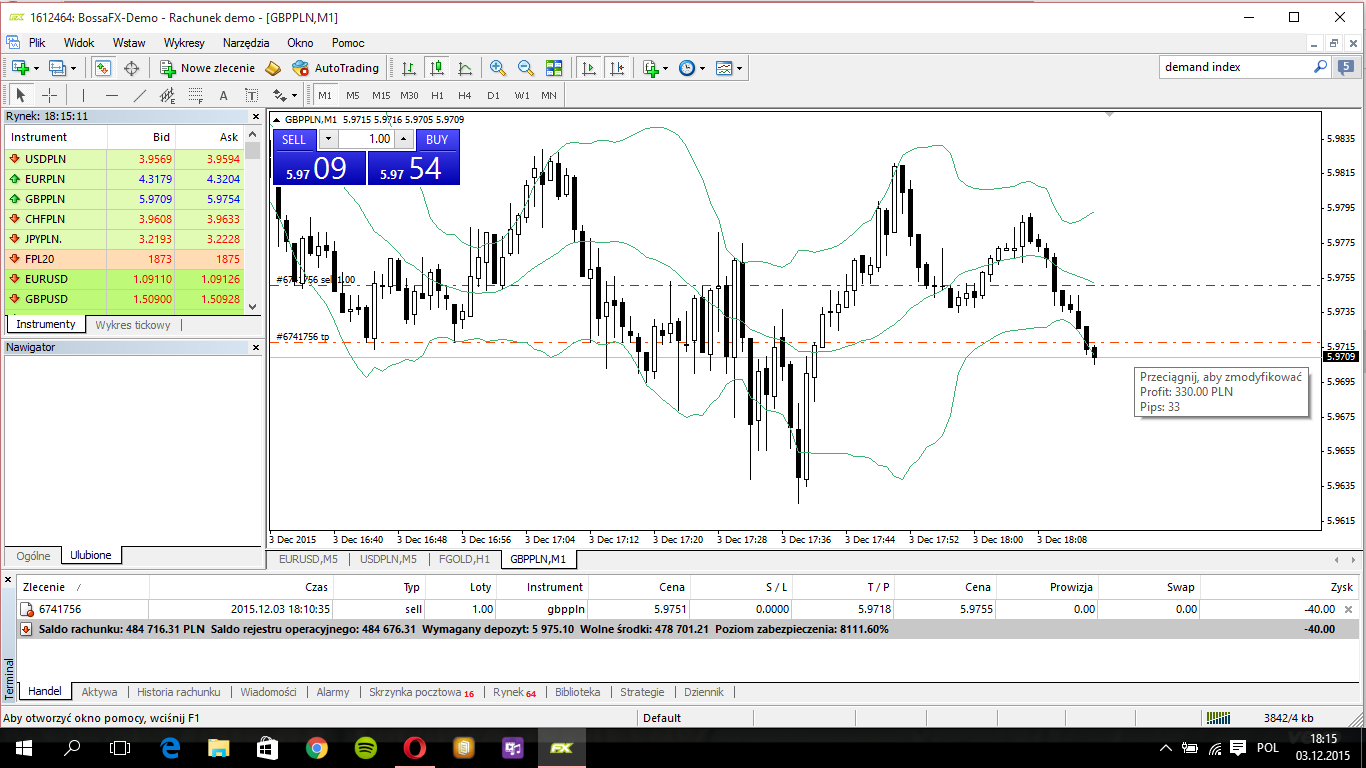1366x768 pixels.
Task: Open the arrows objects dropdown
Action: click(286, 95)
